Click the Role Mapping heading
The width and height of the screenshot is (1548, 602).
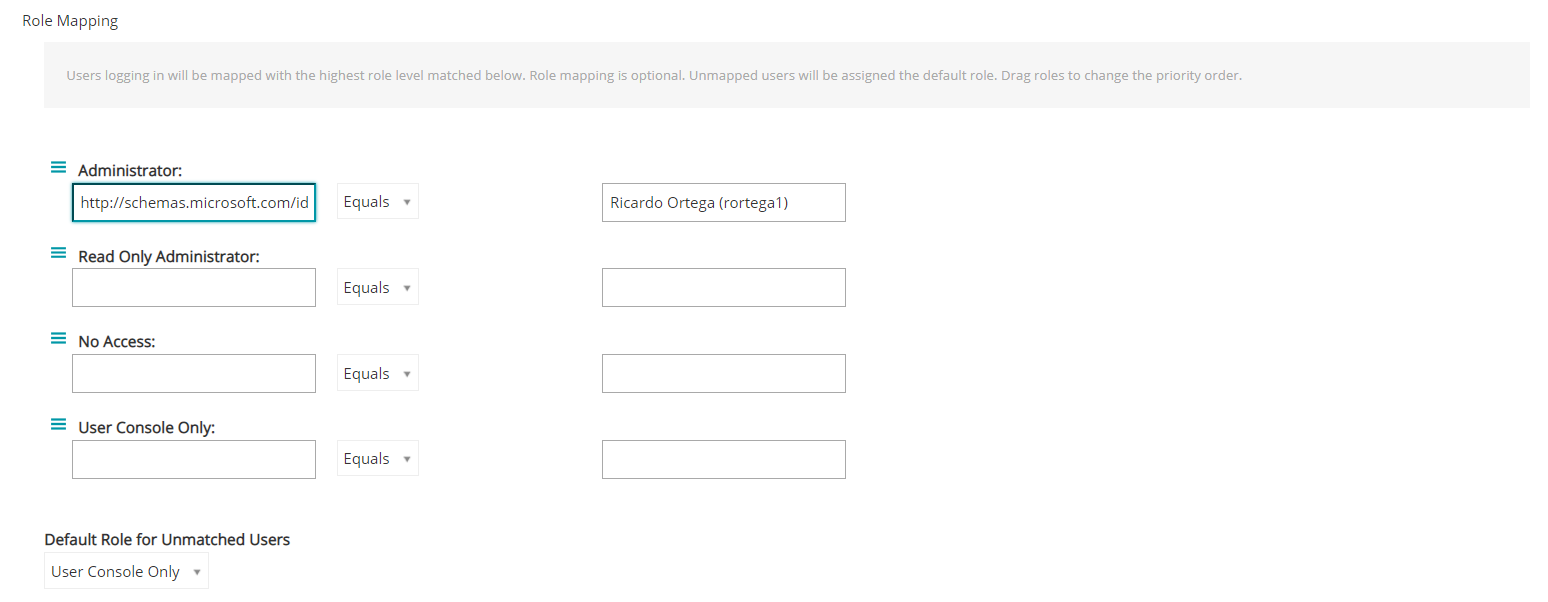70,20
